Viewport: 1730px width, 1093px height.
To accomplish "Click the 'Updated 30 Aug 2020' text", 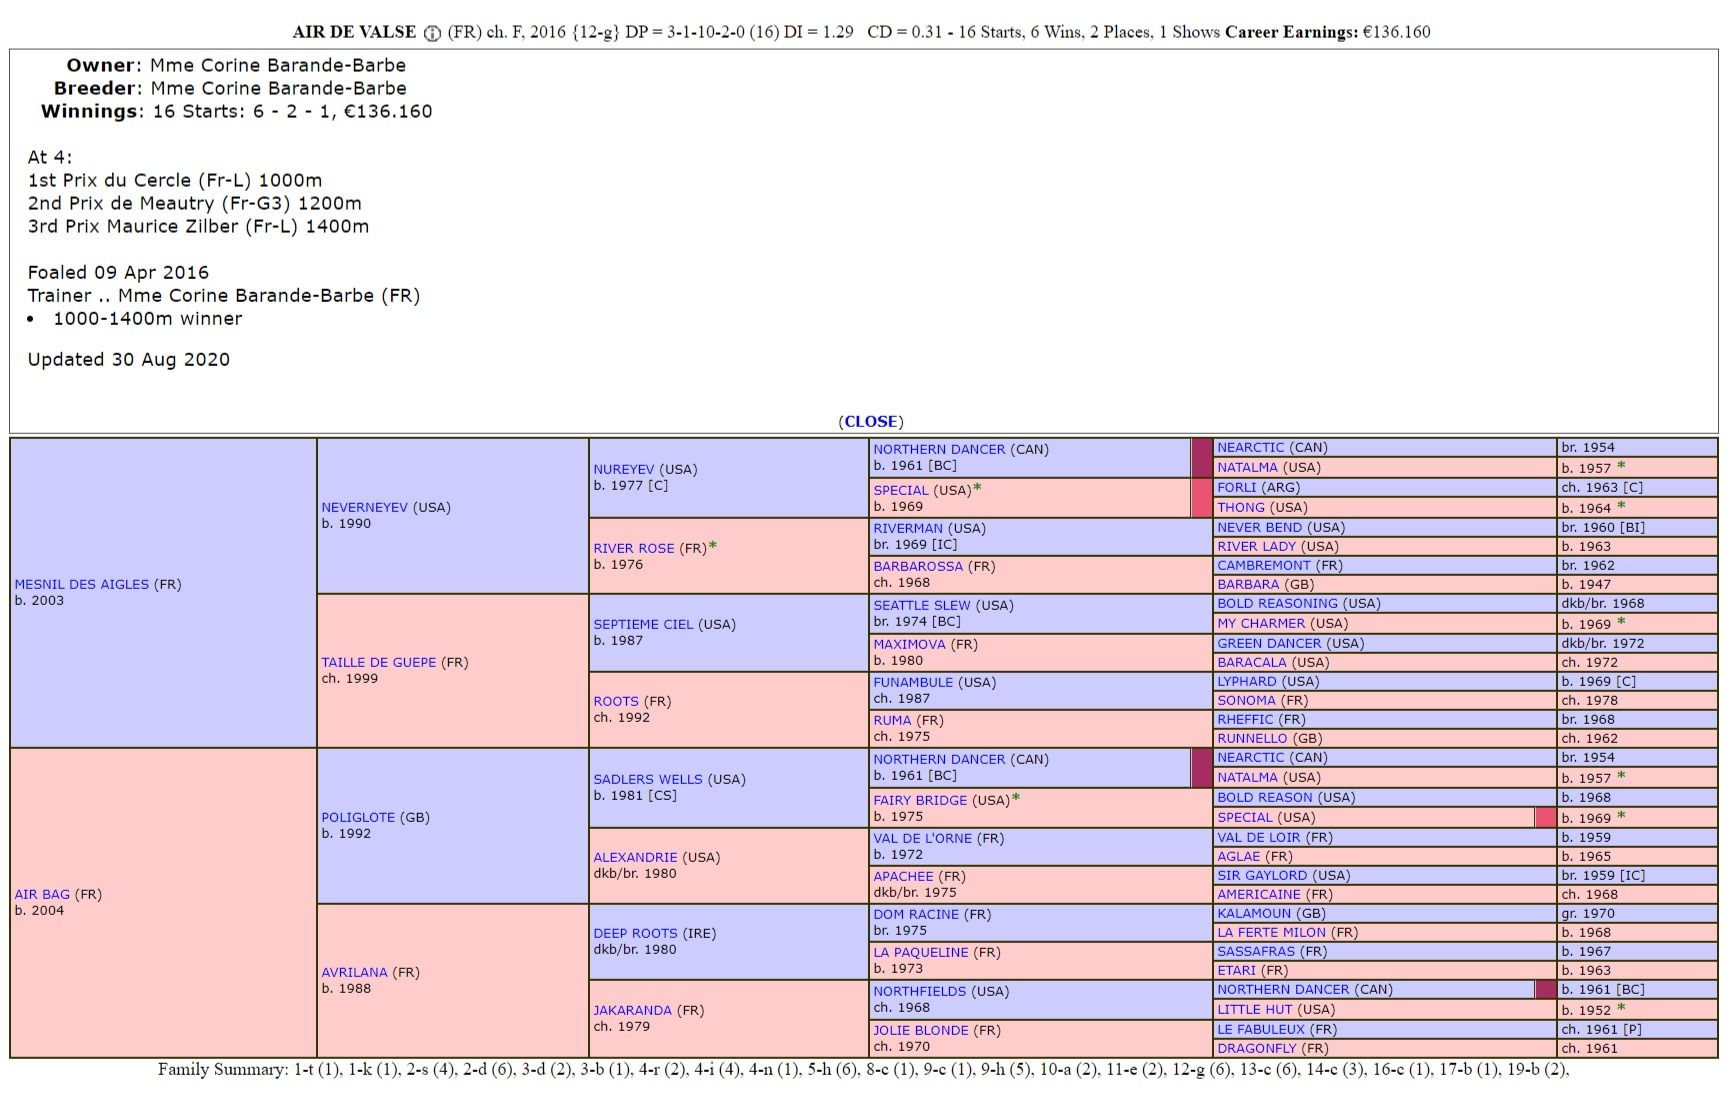I will click(128, 359).
